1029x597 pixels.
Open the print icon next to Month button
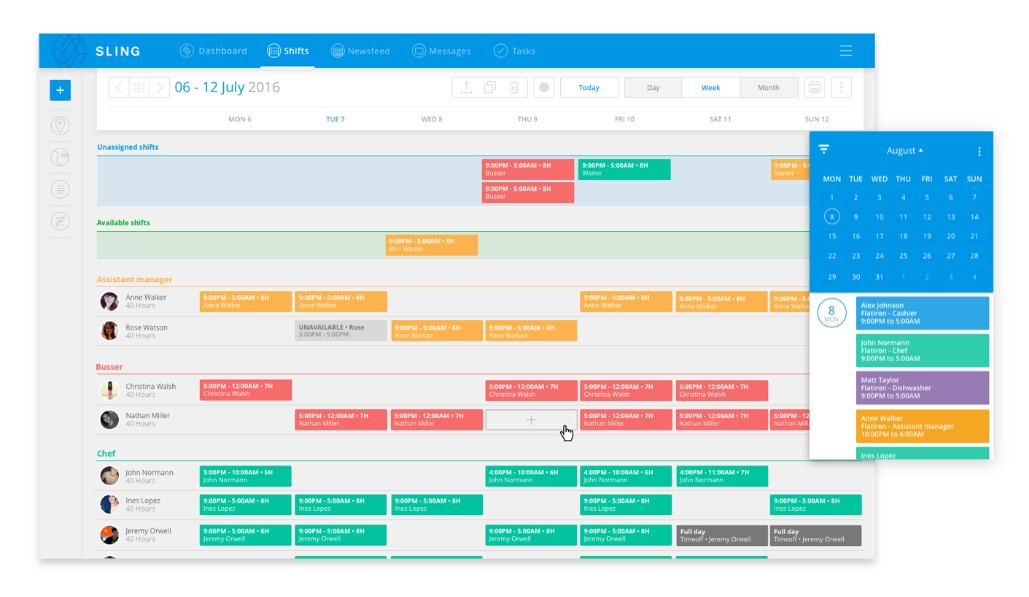(x=814, y=87)
